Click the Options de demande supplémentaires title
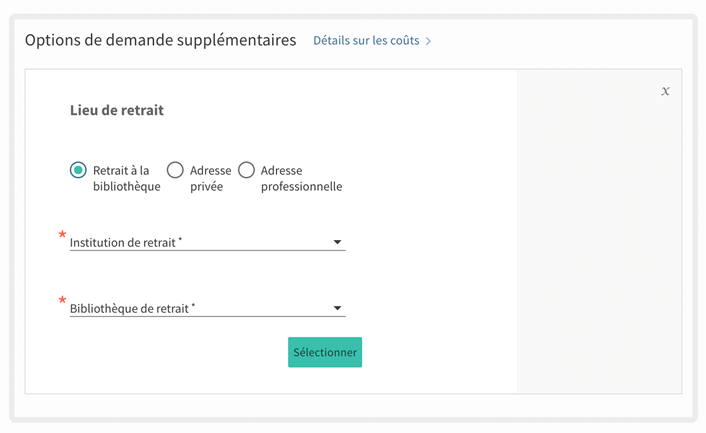This screenshot has height=433, width=706. 160,40
